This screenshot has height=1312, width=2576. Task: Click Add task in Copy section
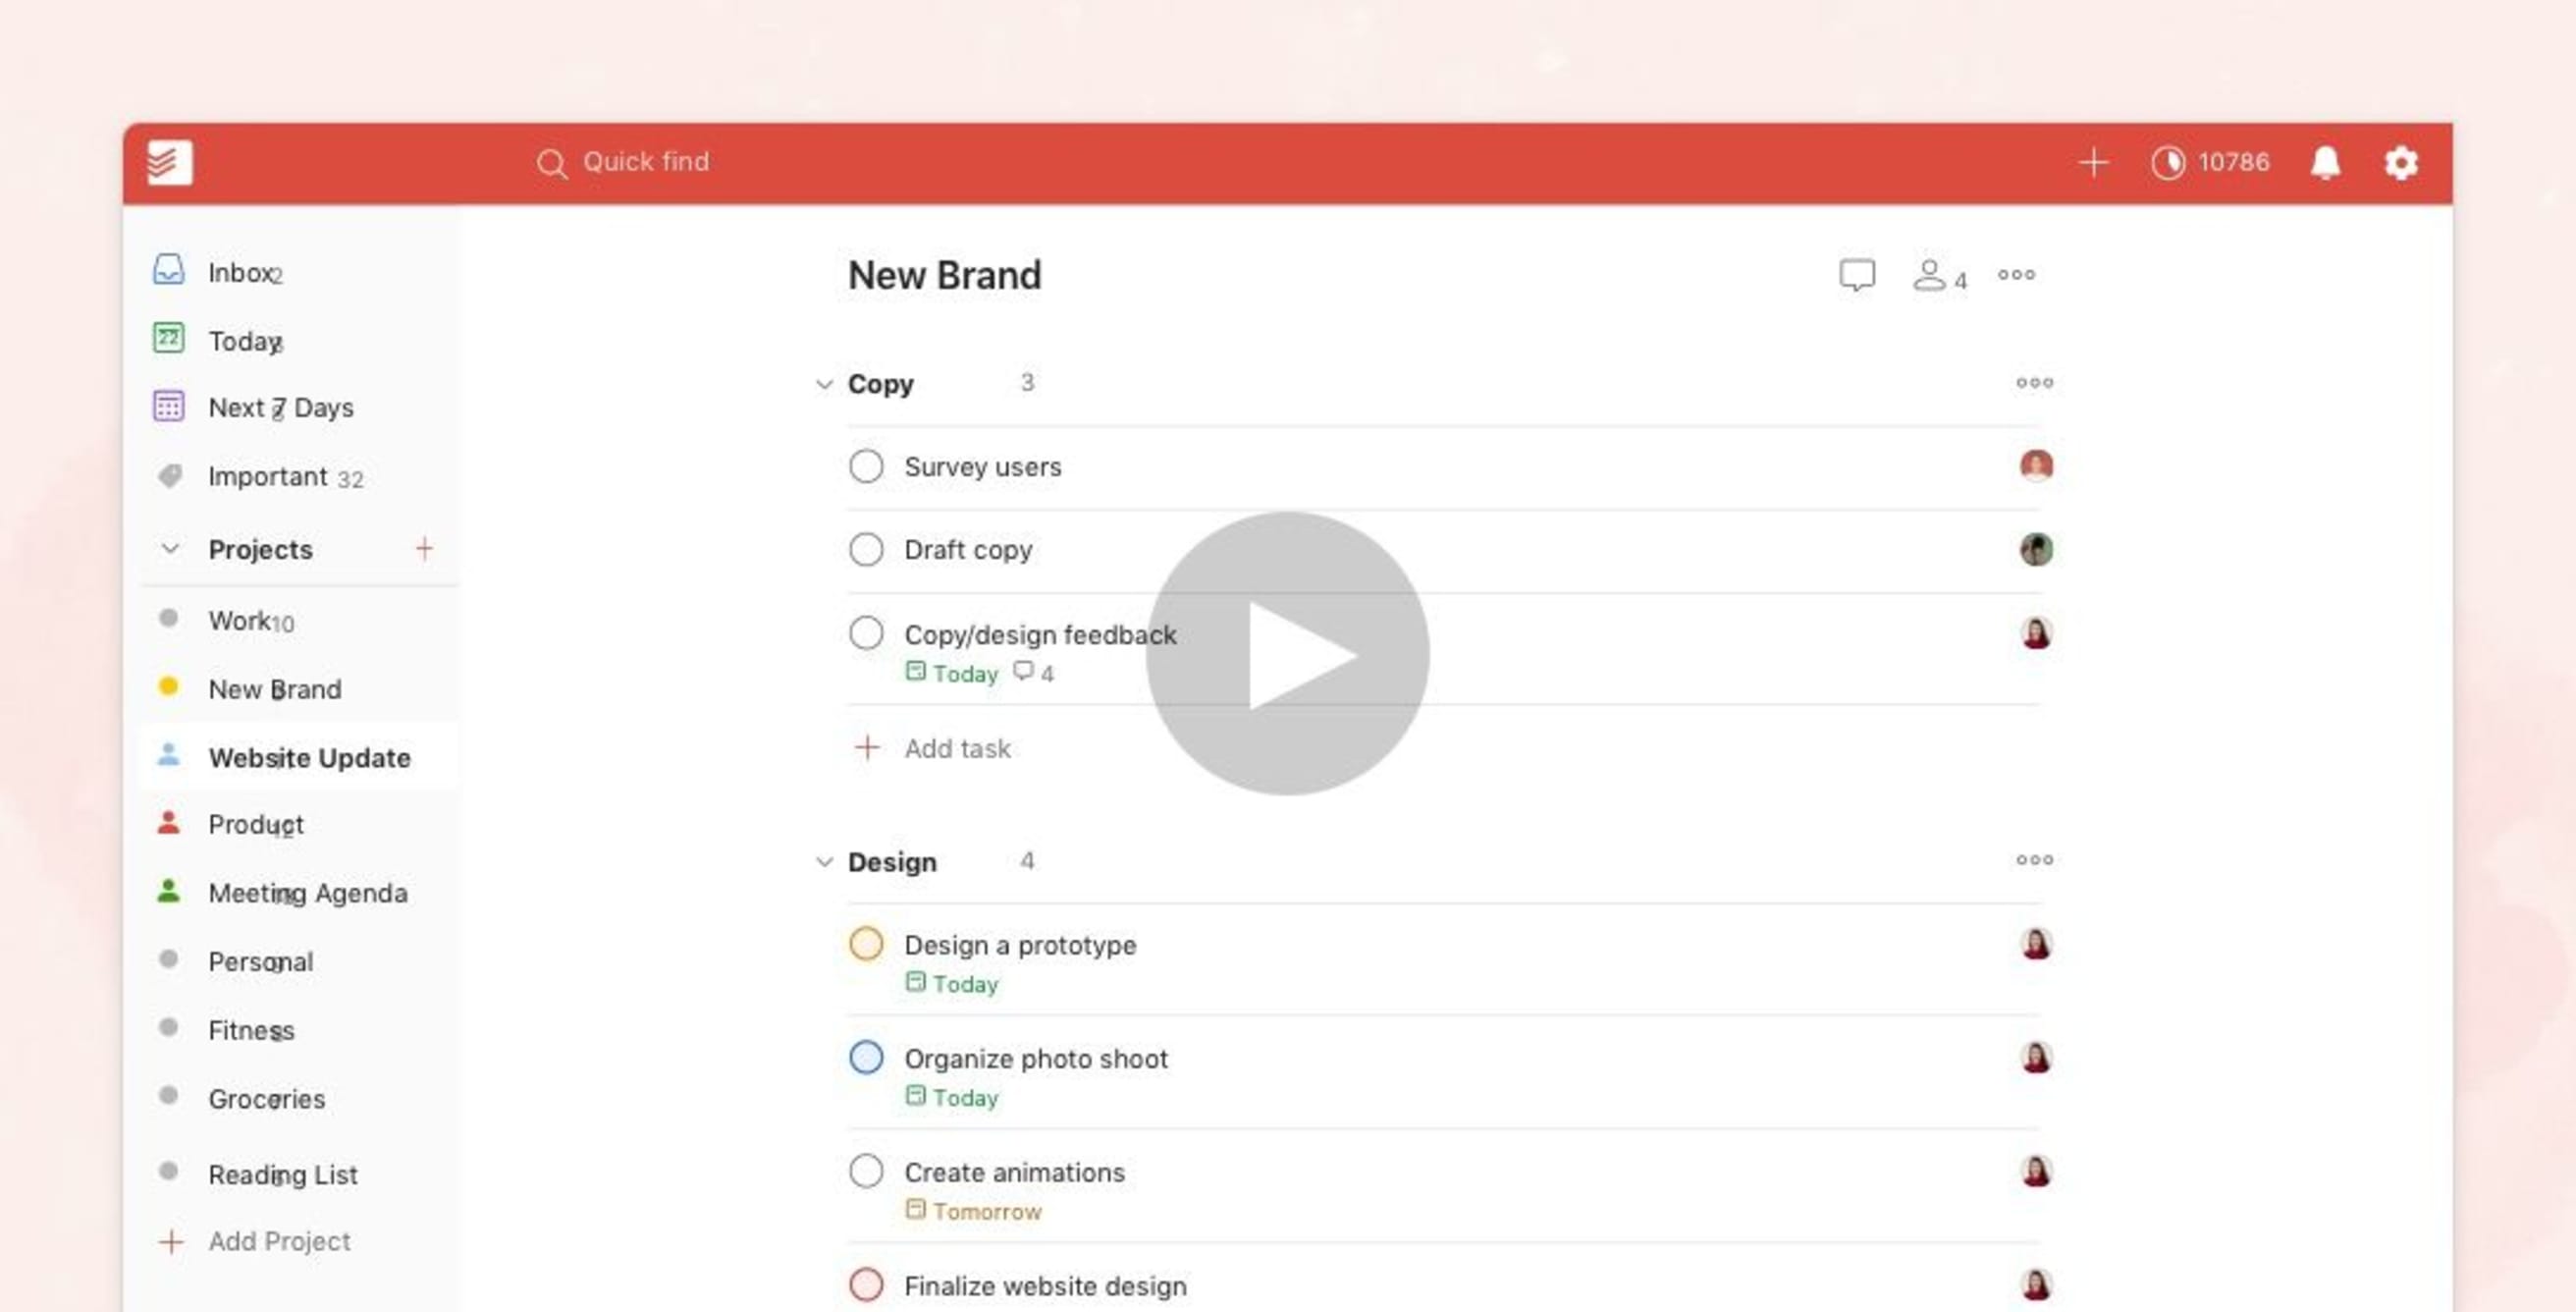[933, 748]
